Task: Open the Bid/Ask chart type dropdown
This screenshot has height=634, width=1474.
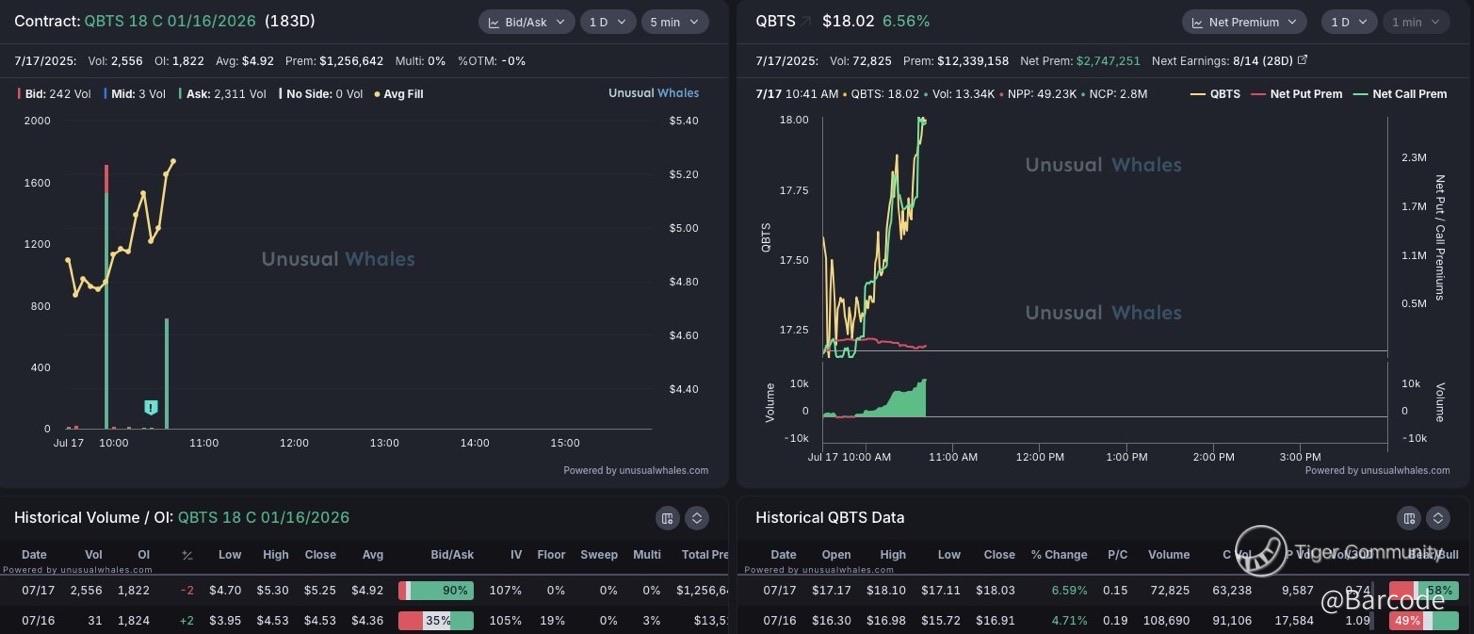Action: point(526,22)
